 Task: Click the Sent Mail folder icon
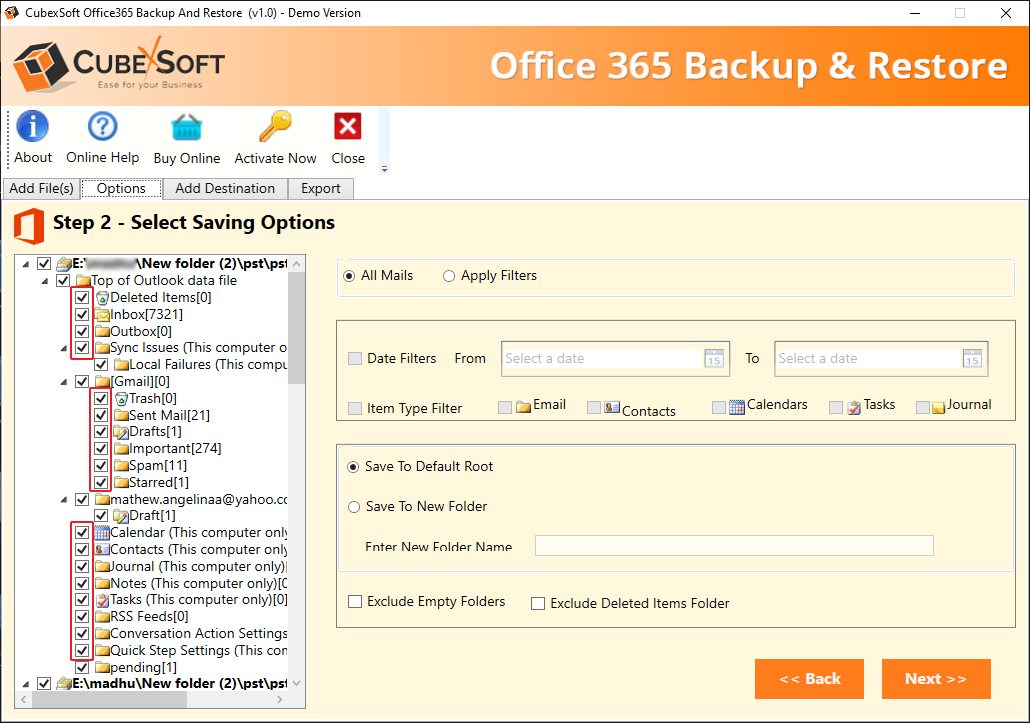tap(121, 416)
